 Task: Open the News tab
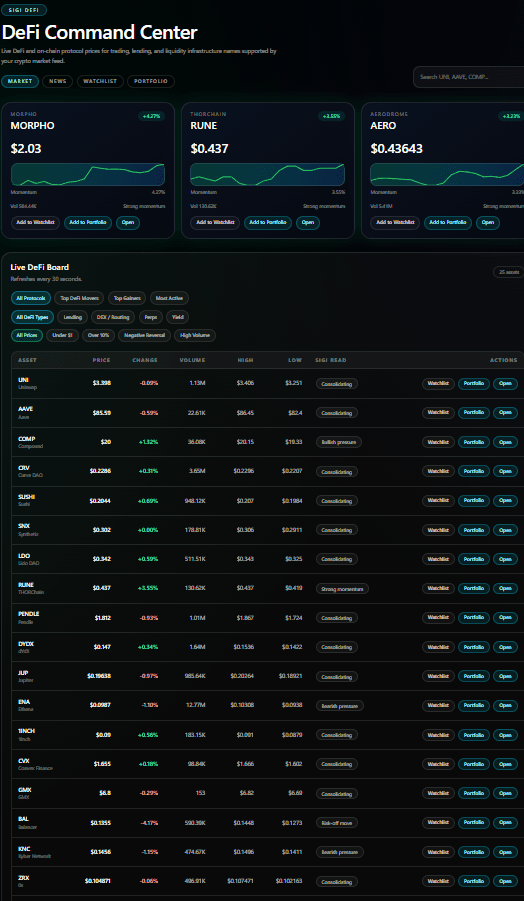(x=57, y=82)
